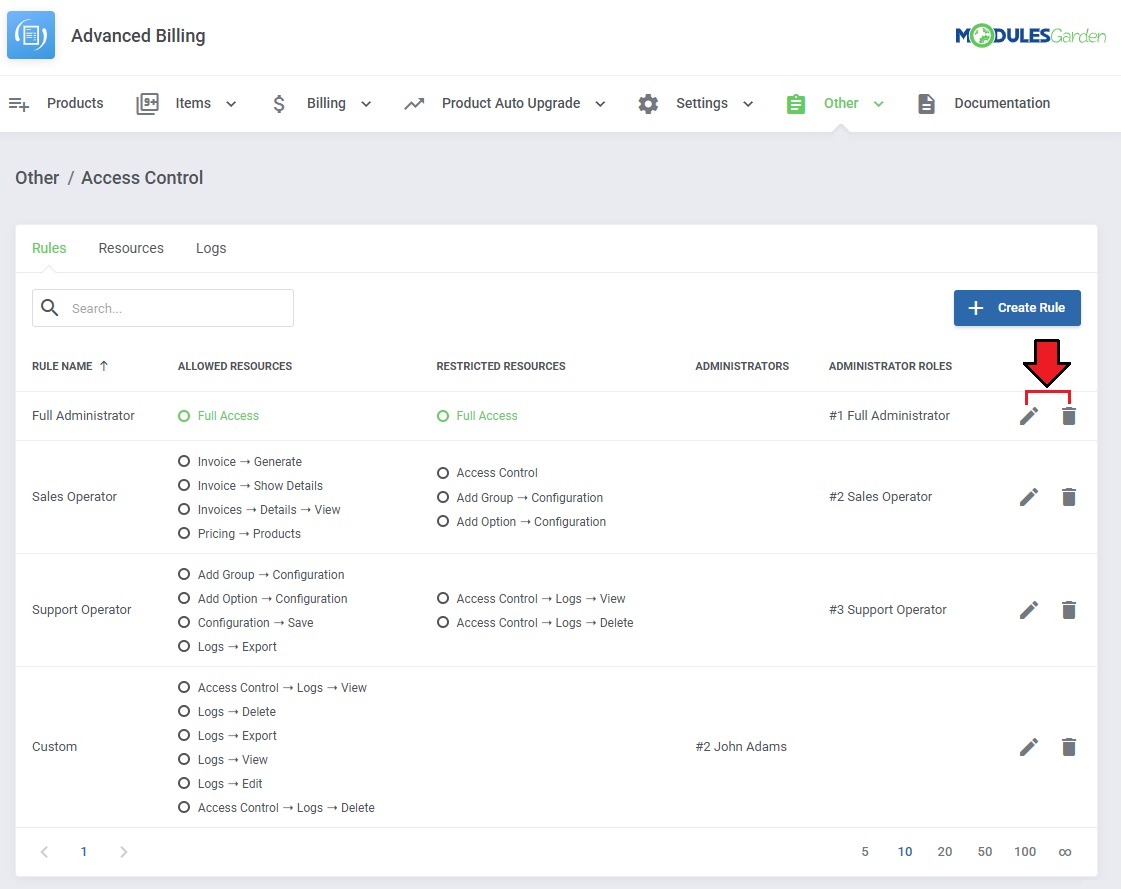Edit the Full Administrator rule
Image resolution: width=1121 pixels, height=889 pixels.
pos(1029,416)
